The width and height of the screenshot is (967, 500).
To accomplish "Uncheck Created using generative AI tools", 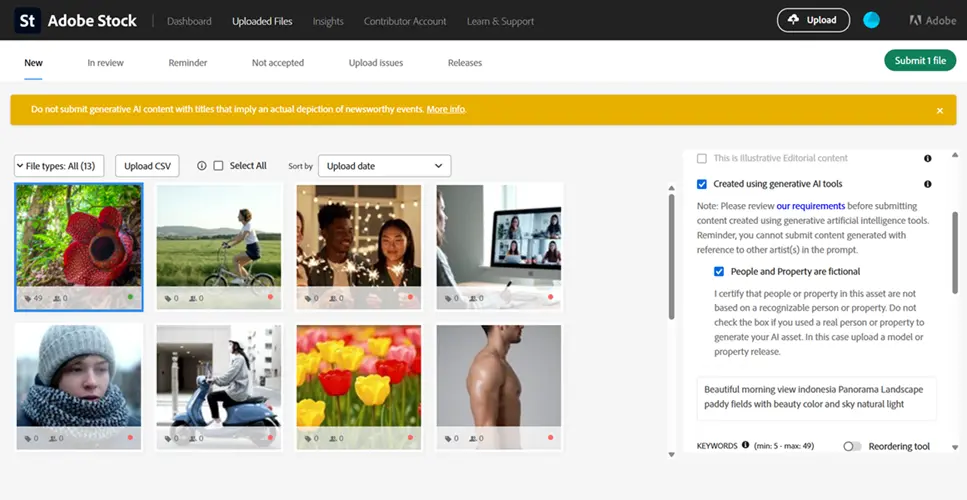I will (702, 184).
